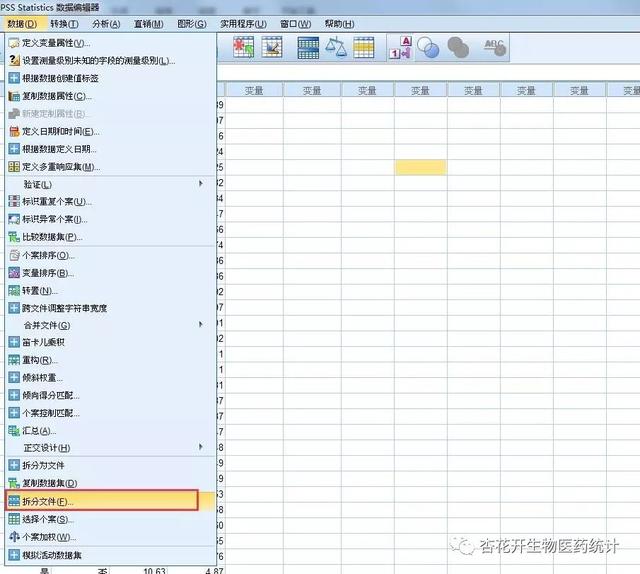Open the 直销(M) menu
Viewport: 640px width, 574px height.
[149, 24]
